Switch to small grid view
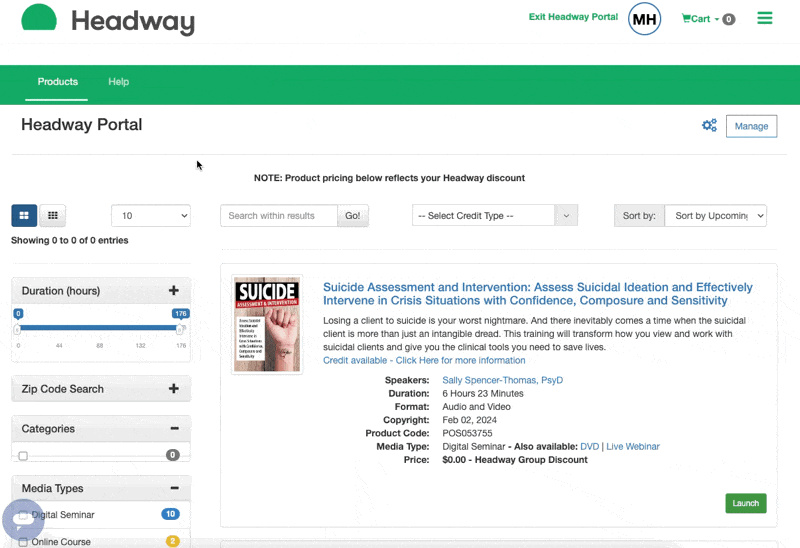The height and width of the screenshot is (548, 800). coord(53,215)
